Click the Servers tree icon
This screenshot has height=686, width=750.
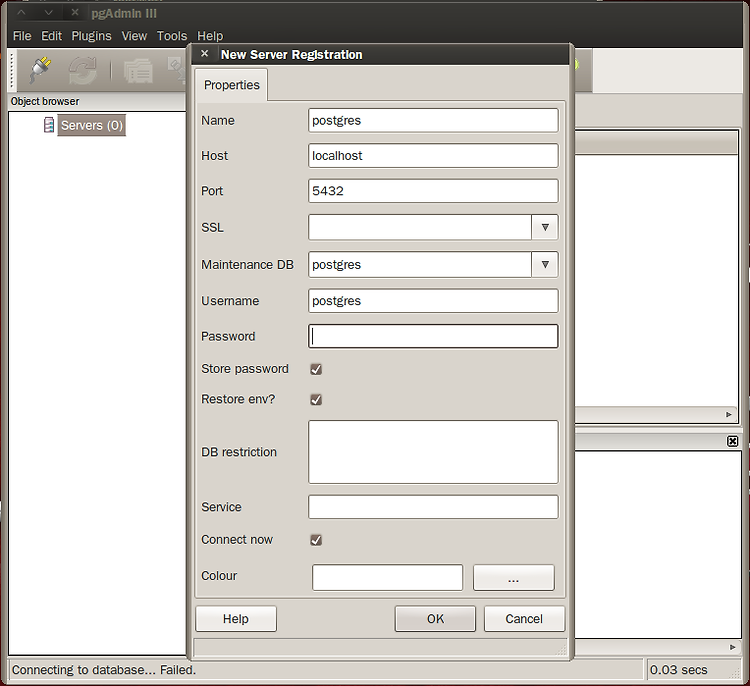[x=48, y=125]
